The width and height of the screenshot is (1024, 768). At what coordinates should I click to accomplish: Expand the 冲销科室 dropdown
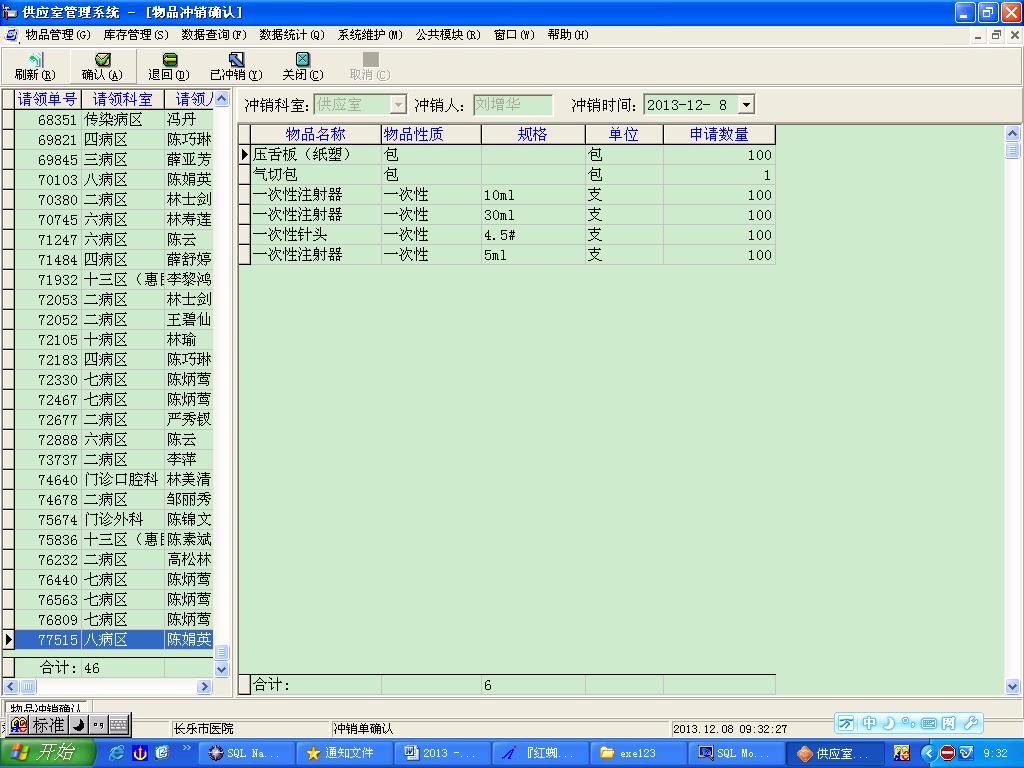tap(398, 104)
